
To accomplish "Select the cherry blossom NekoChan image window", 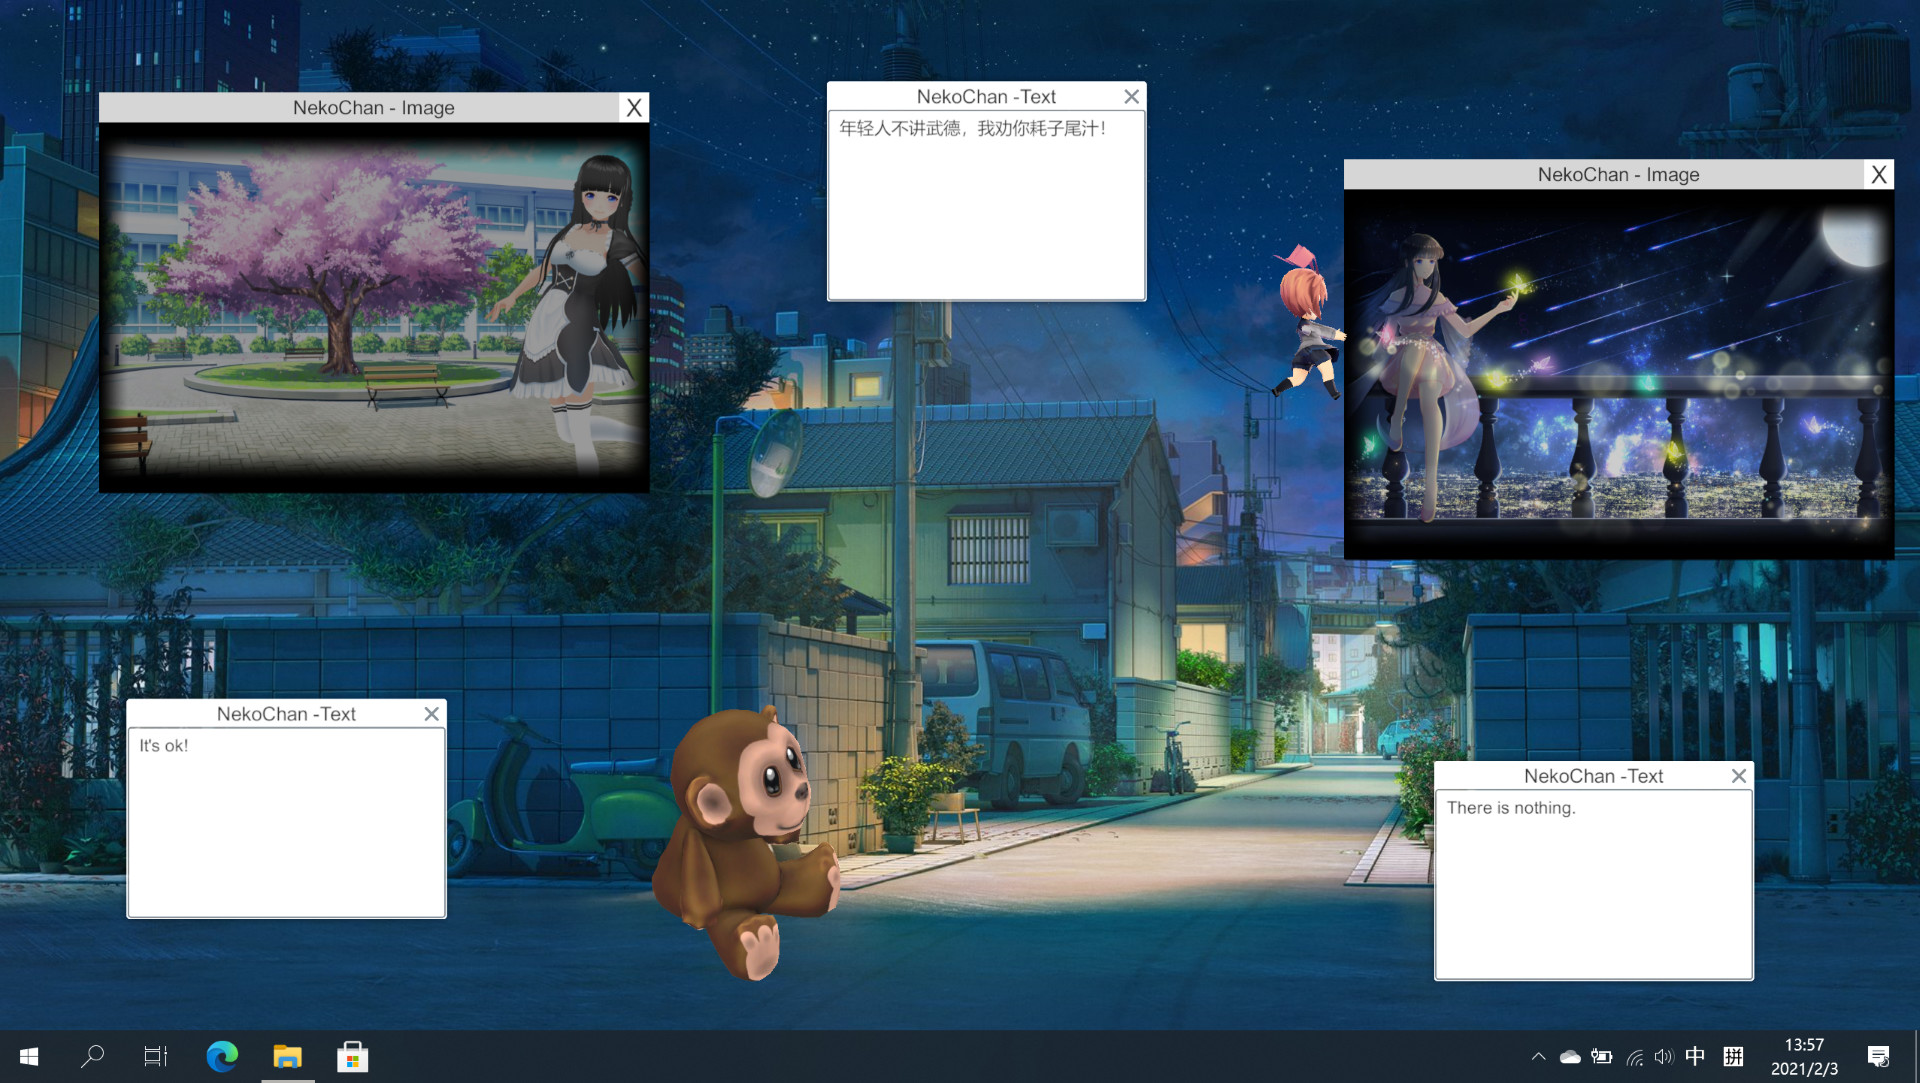I will (x=373, y=107).
